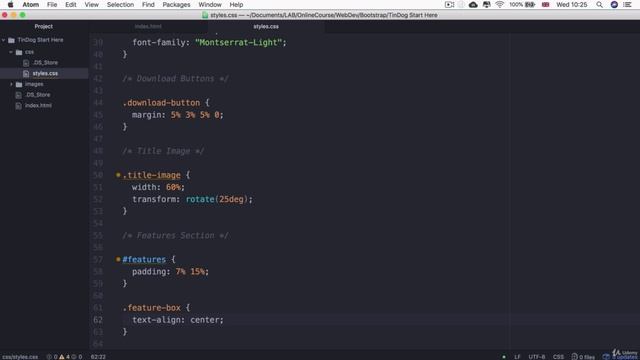The height and width of the screenshot is (360, 640).
Task: Click line number 50 in gutter
Action: click(x=98, y=175)
